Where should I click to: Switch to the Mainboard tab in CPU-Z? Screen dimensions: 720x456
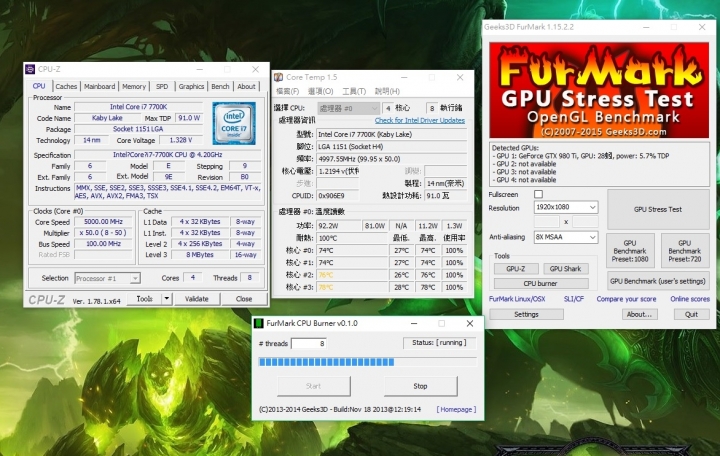click(99, 86)
